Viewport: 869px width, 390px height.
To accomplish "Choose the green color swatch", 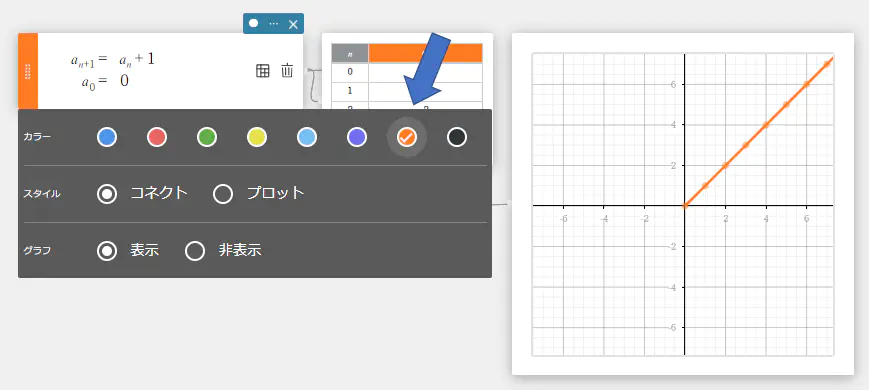I will 207,137.
